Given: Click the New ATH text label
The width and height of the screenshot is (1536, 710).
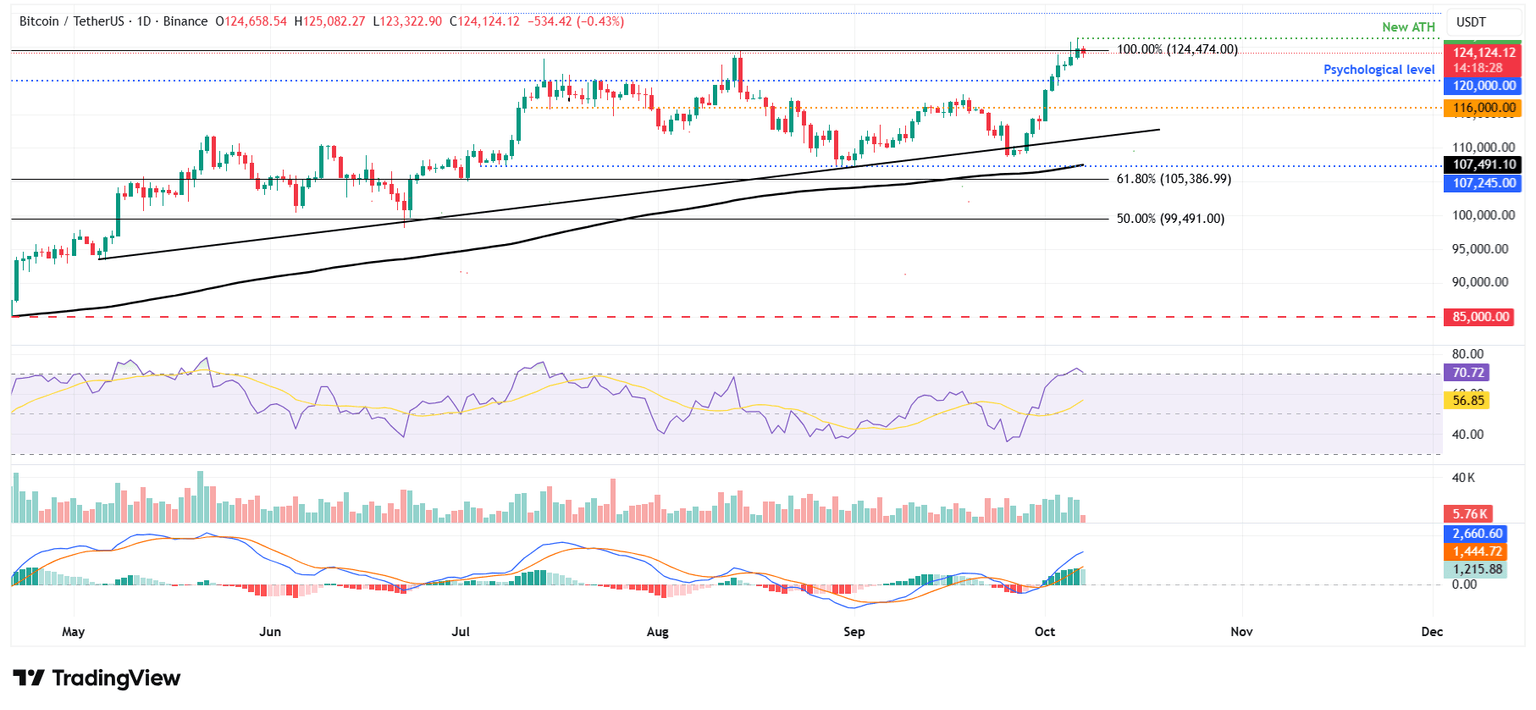Looking at the screenshot, I should point(1407,26).
